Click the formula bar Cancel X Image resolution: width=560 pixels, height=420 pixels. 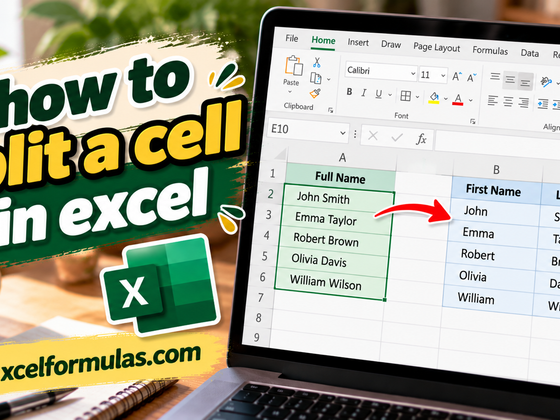373,136
